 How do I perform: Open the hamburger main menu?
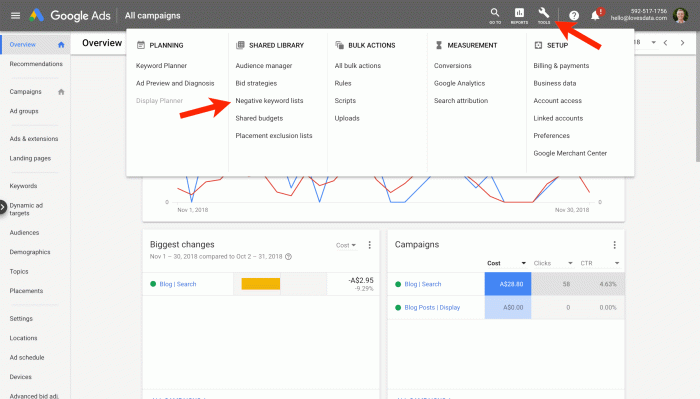[x=16, y=16]
